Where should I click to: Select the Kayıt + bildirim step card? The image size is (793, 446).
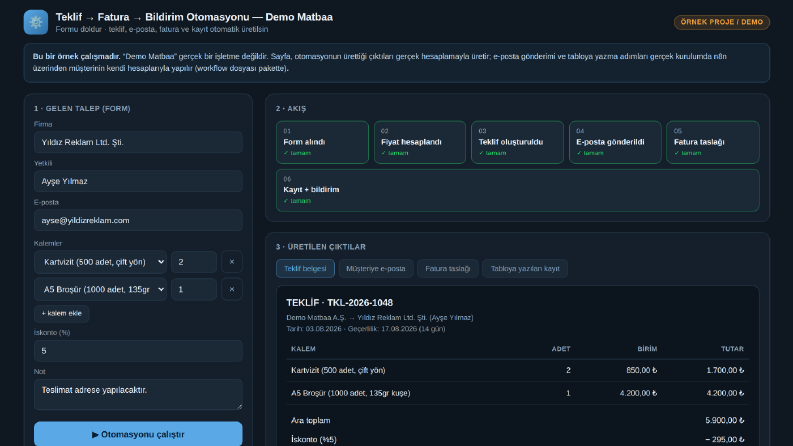point(517,190)
